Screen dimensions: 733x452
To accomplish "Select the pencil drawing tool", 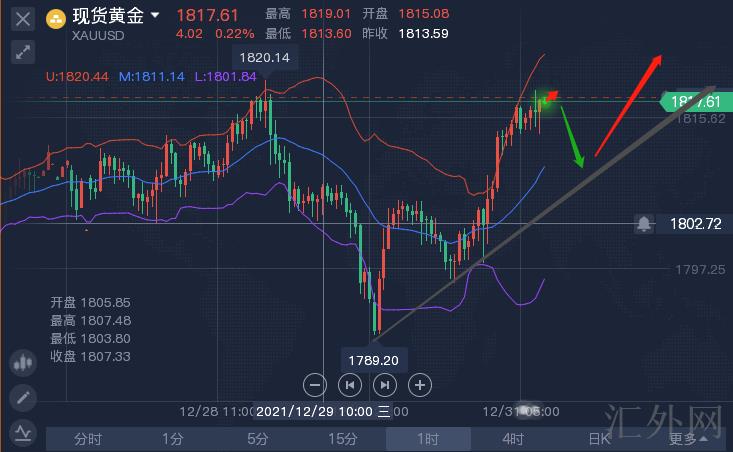I will click(x=22, y=398).
